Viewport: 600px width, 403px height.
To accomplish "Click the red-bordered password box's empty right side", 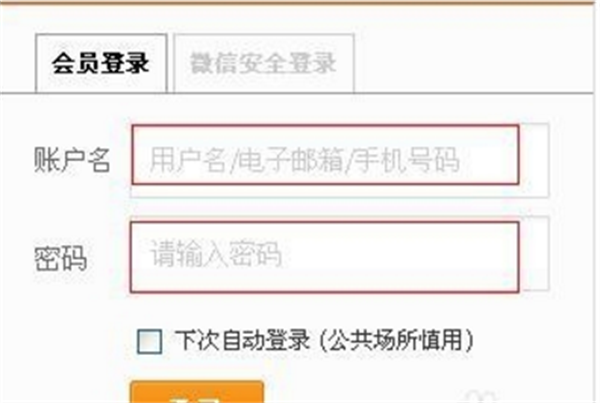I will pos(402,257).
